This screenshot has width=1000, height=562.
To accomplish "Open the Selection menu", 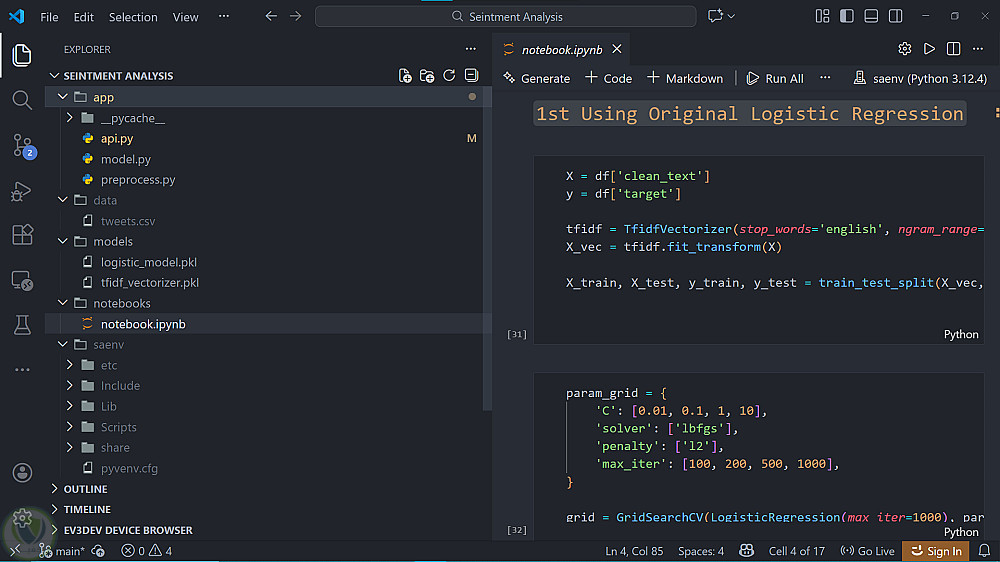I will click(x=133, y=17).
